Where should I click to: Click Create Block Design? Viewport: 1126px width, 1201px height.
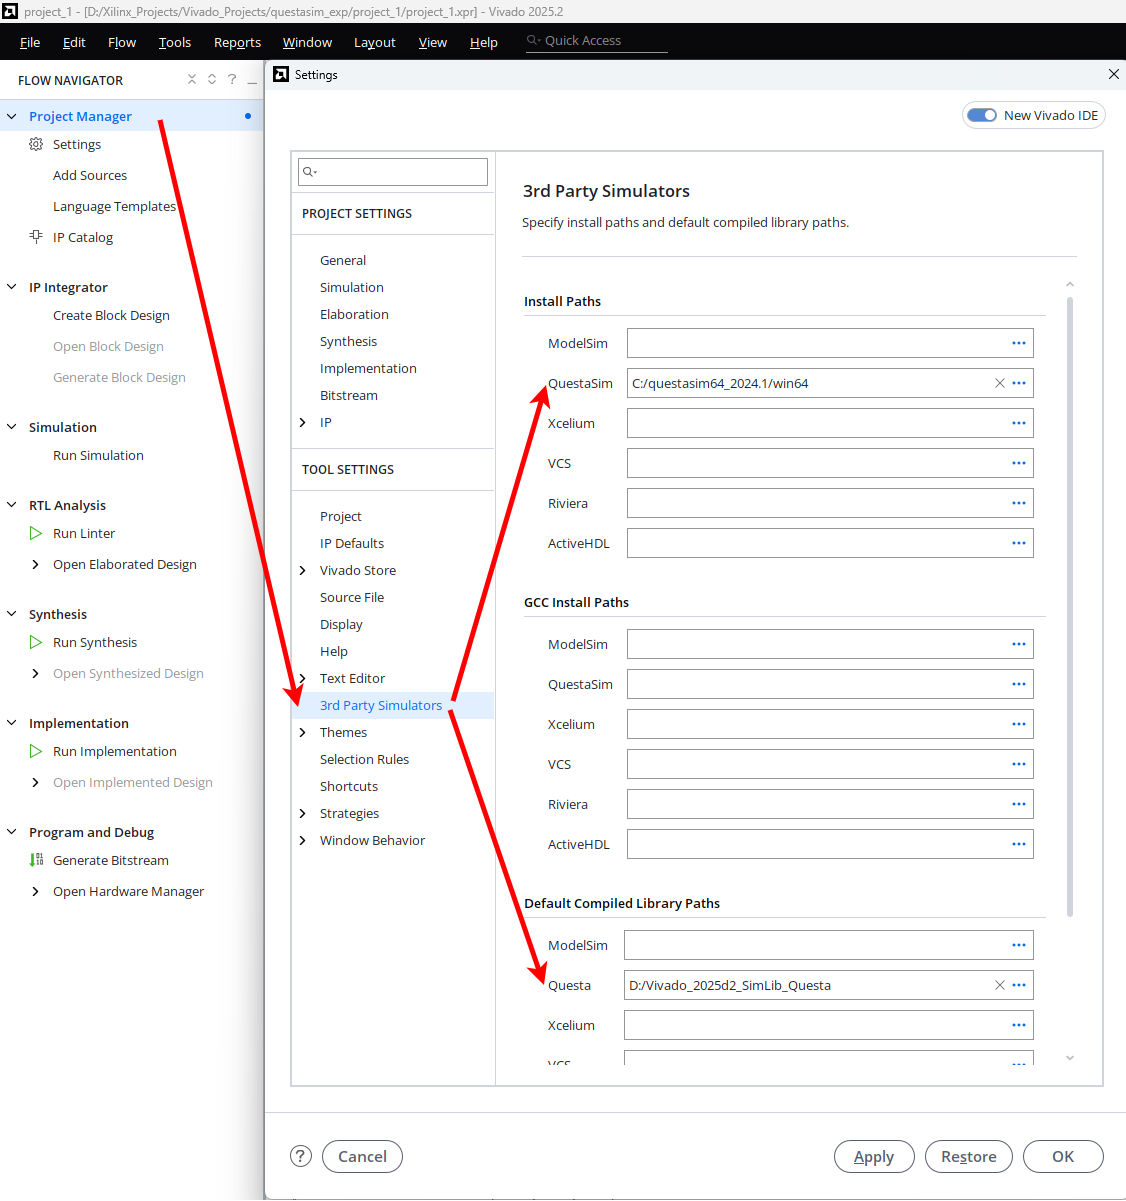(x=111, y=315)
